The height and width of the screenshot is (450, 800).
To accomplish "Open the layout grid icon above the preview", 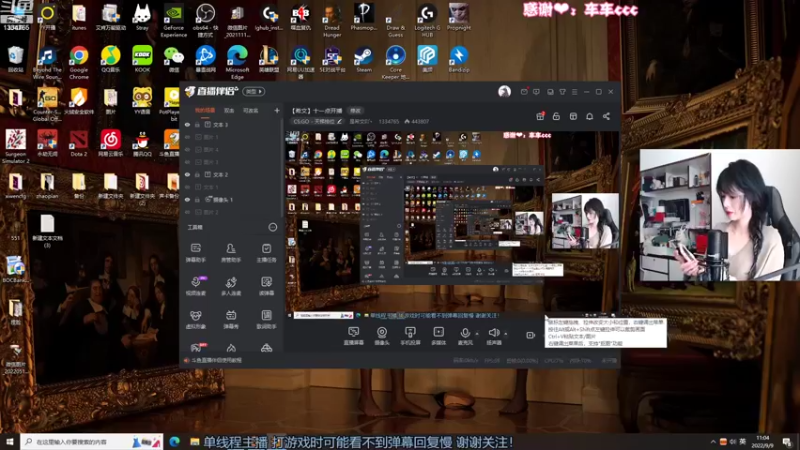I will point(573,116).
